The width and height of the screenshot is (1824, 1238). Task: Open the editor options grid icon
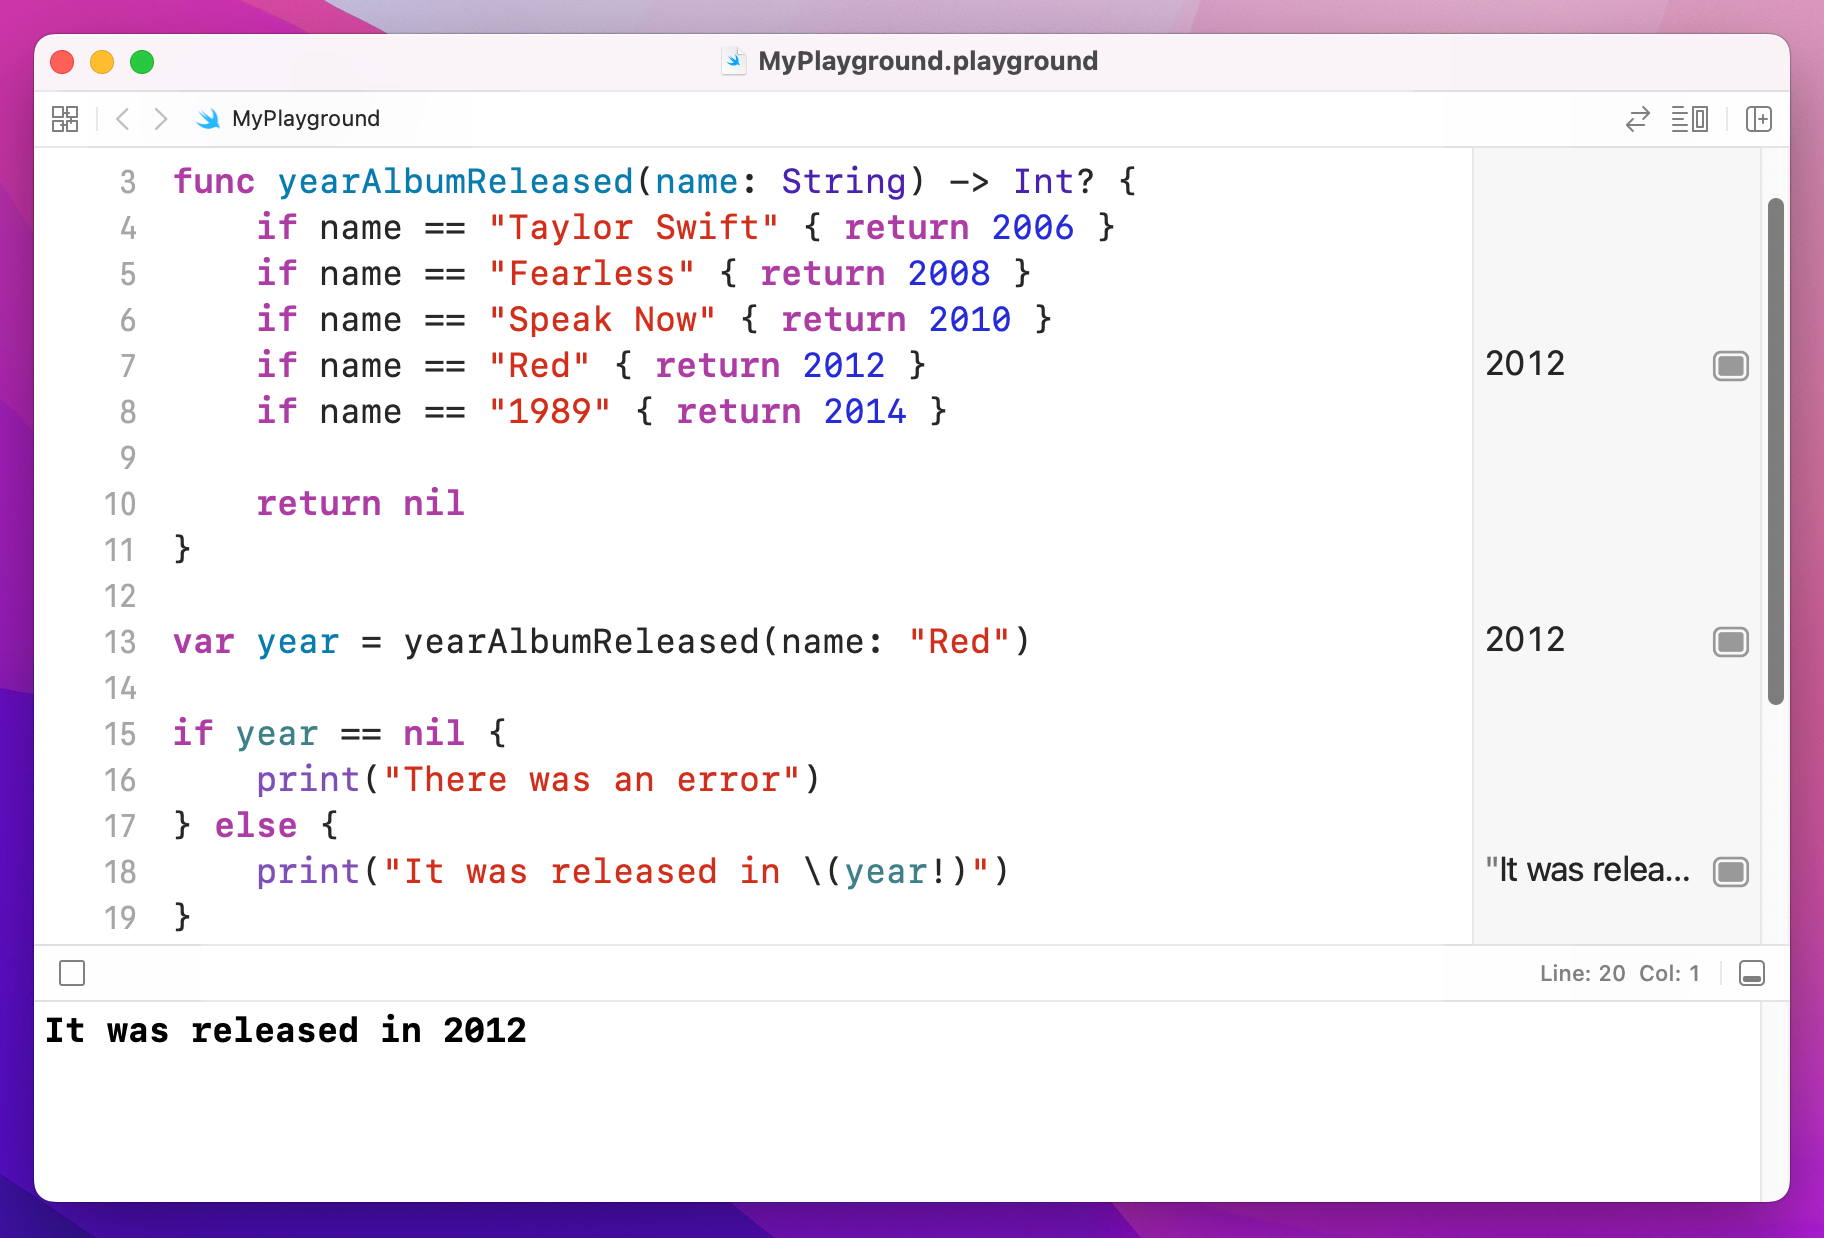click(64, 119)
